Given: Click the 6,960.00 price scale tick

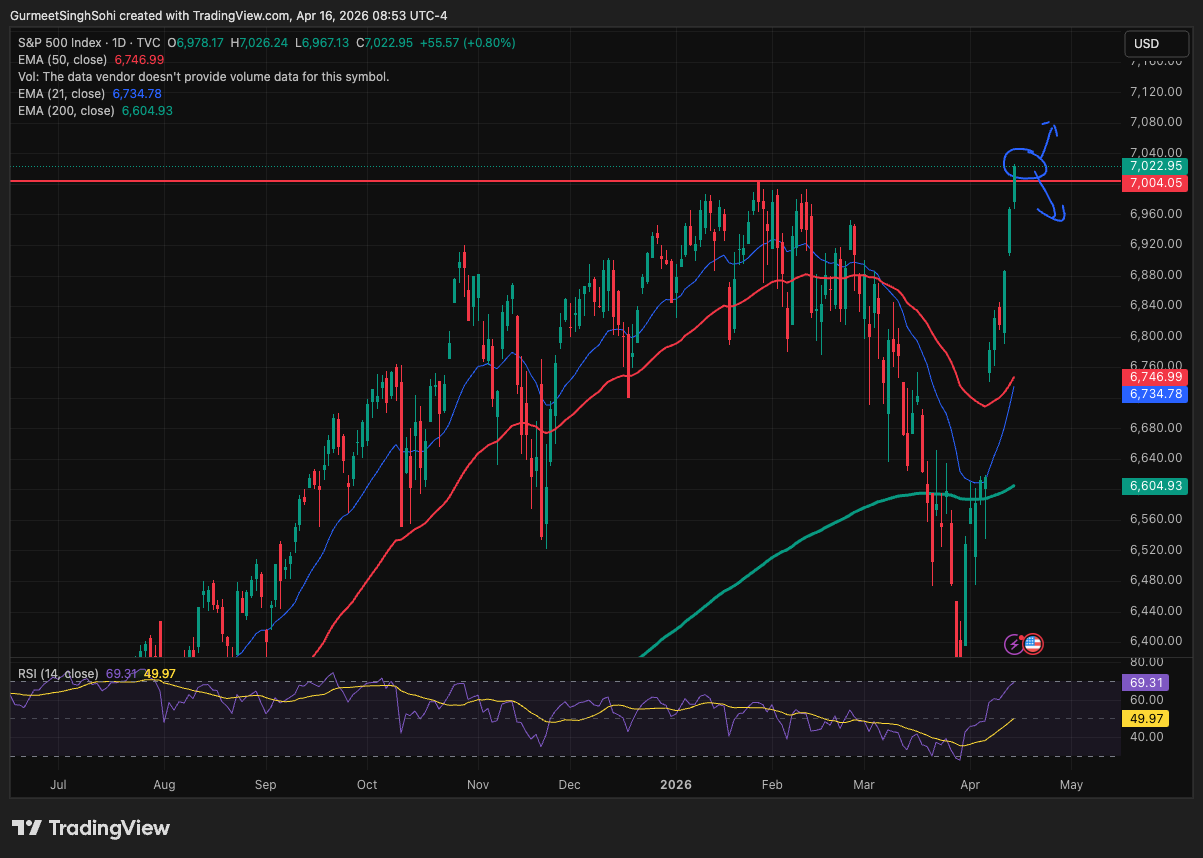Looking at the screenshot, I should [x=1154, y=214].
